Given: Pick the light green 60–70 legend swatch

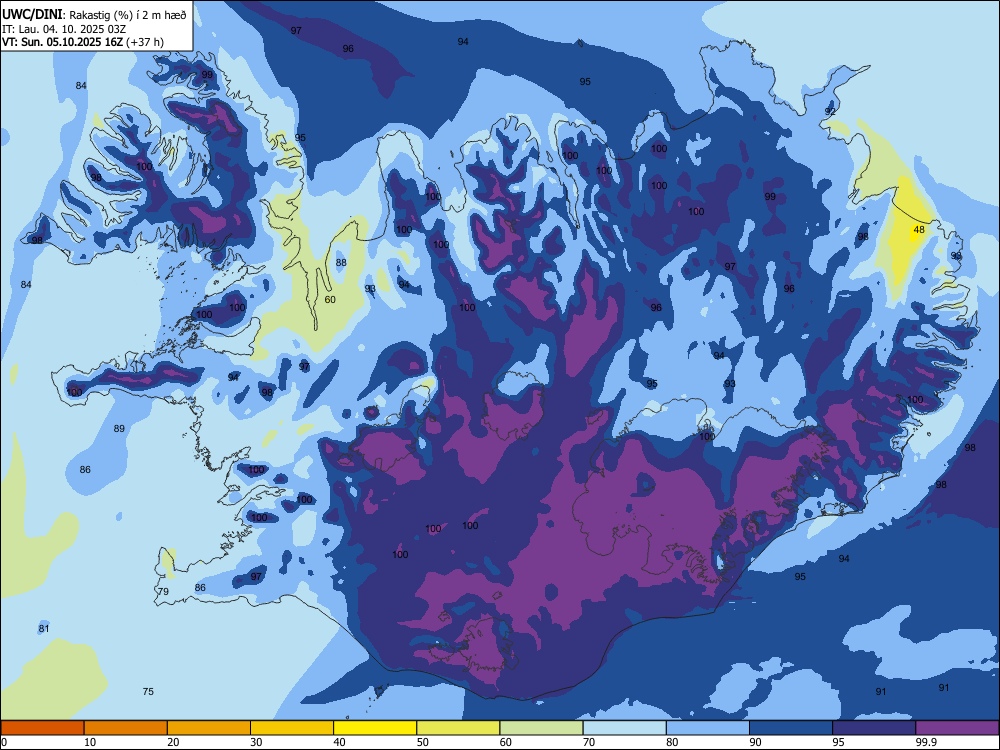Looking at the screenshot, I should coord(541,728).
